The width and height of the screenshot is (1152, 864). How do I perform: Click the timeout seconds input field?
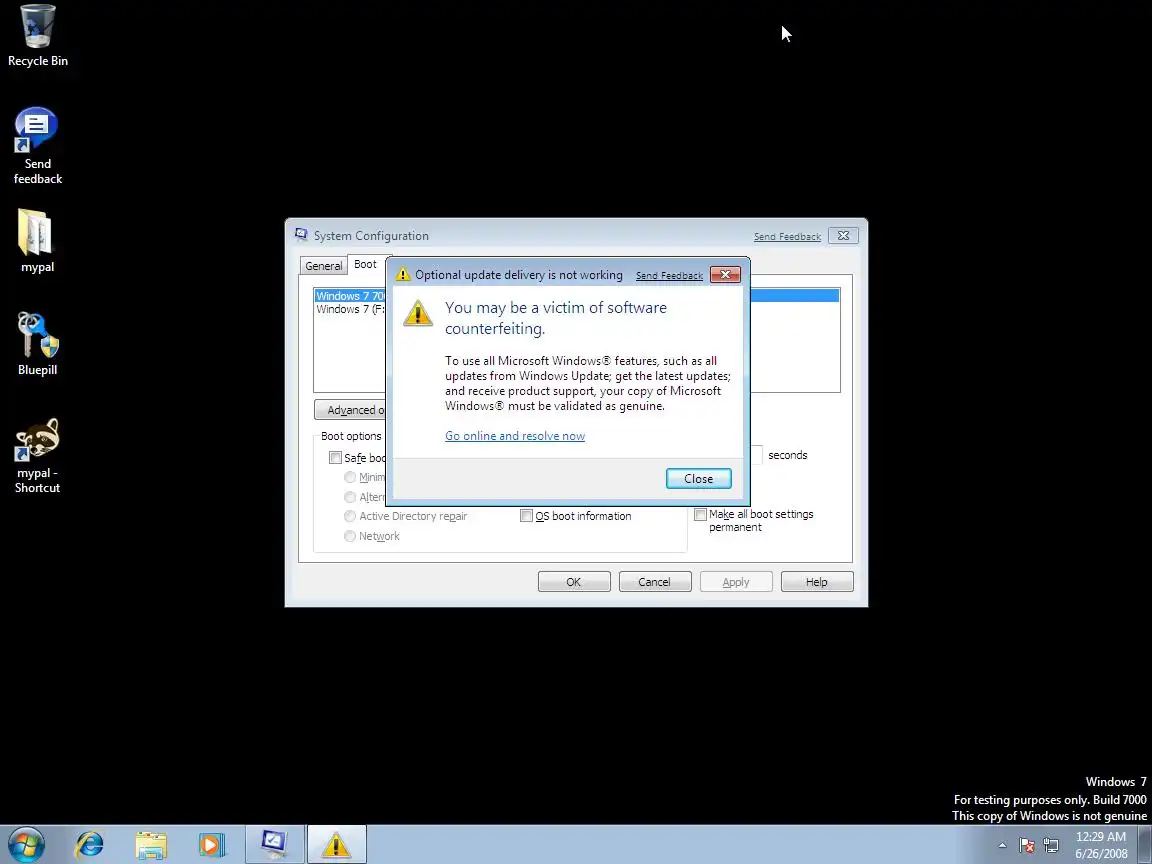click(757, 455)
